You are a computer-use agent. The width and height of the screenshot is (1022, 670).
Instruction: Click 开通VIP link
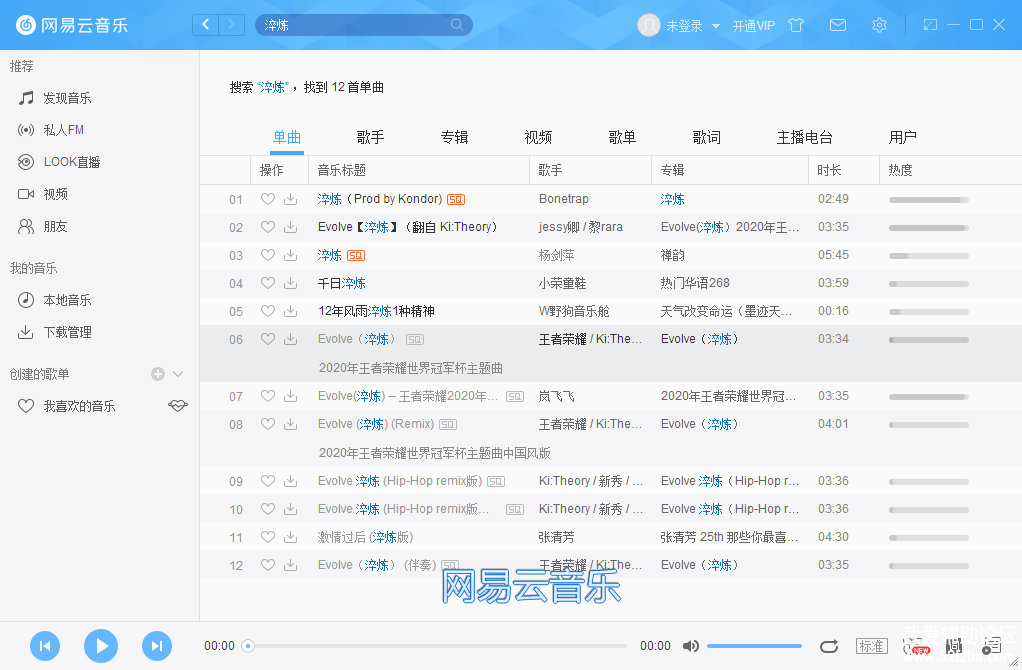tap(753, 26)
